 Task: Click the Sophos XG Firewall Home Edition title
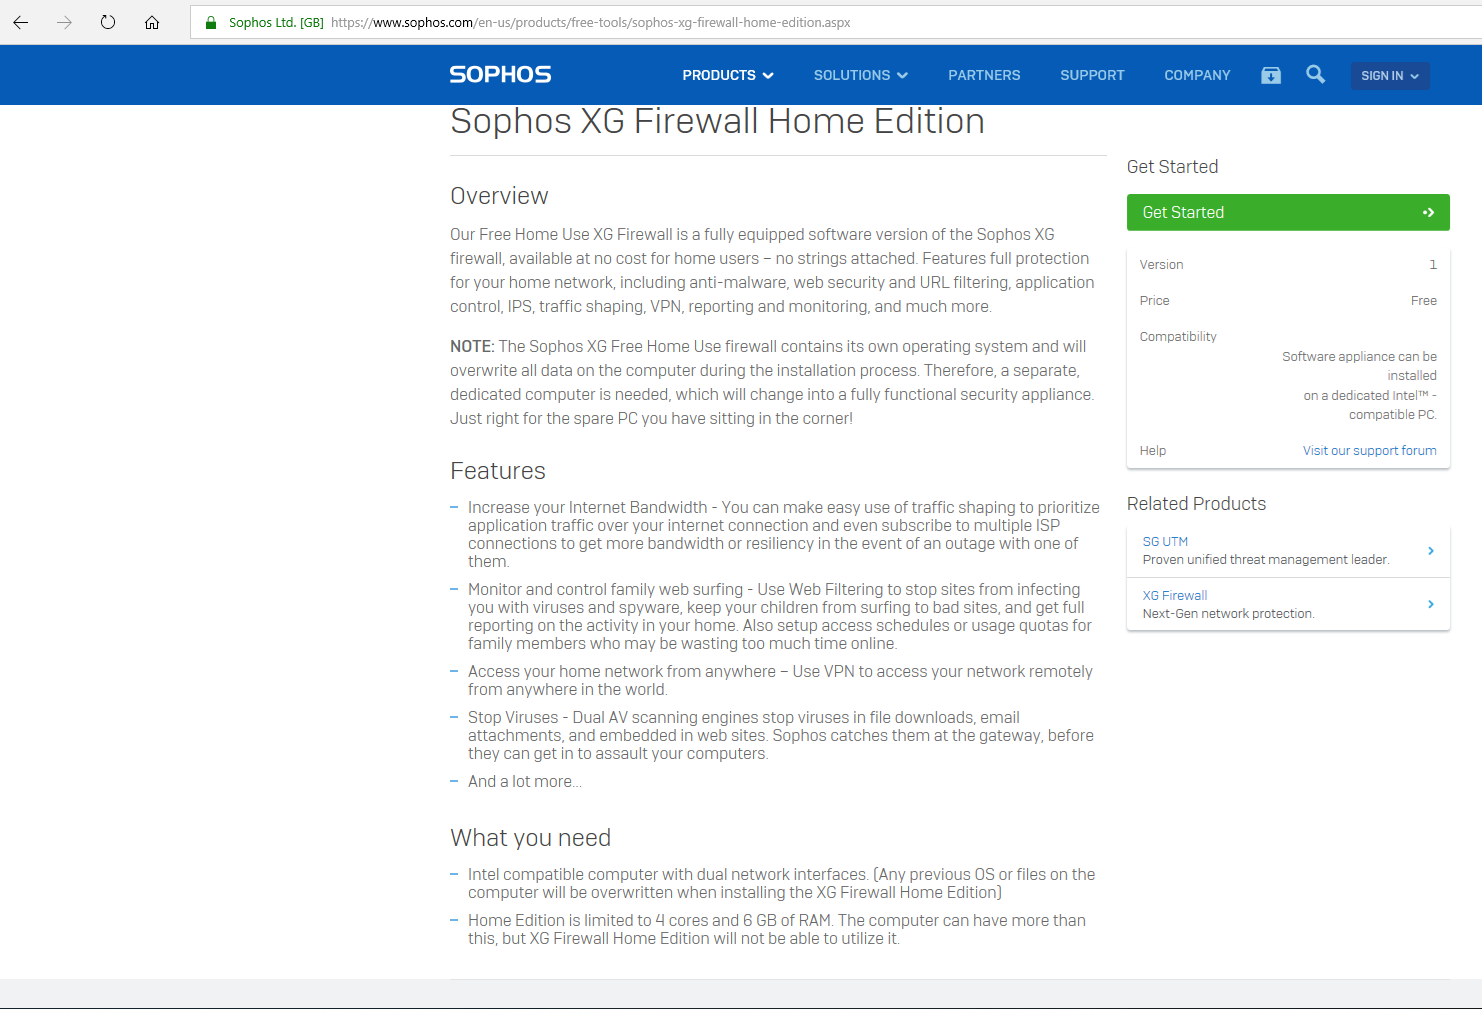click(x=717, y=121)
